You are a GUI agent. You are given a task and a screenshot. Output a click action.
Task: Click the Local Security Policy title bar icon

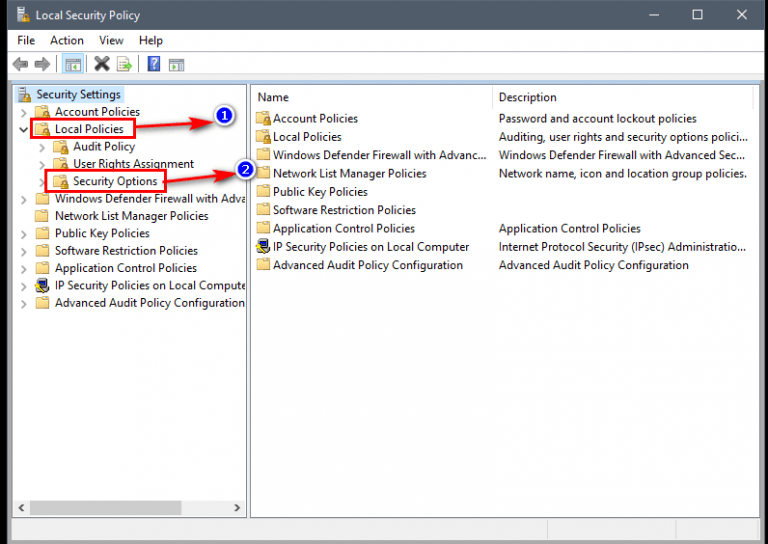23,15
